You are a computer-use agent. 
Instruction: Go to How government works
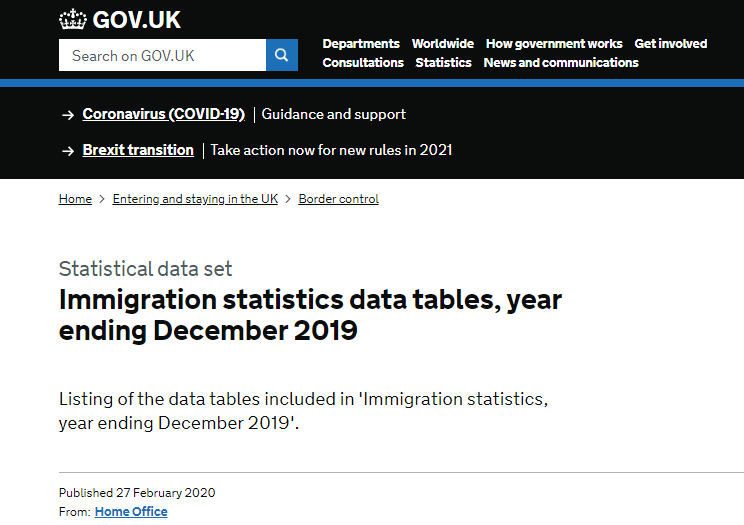point(554,44)
